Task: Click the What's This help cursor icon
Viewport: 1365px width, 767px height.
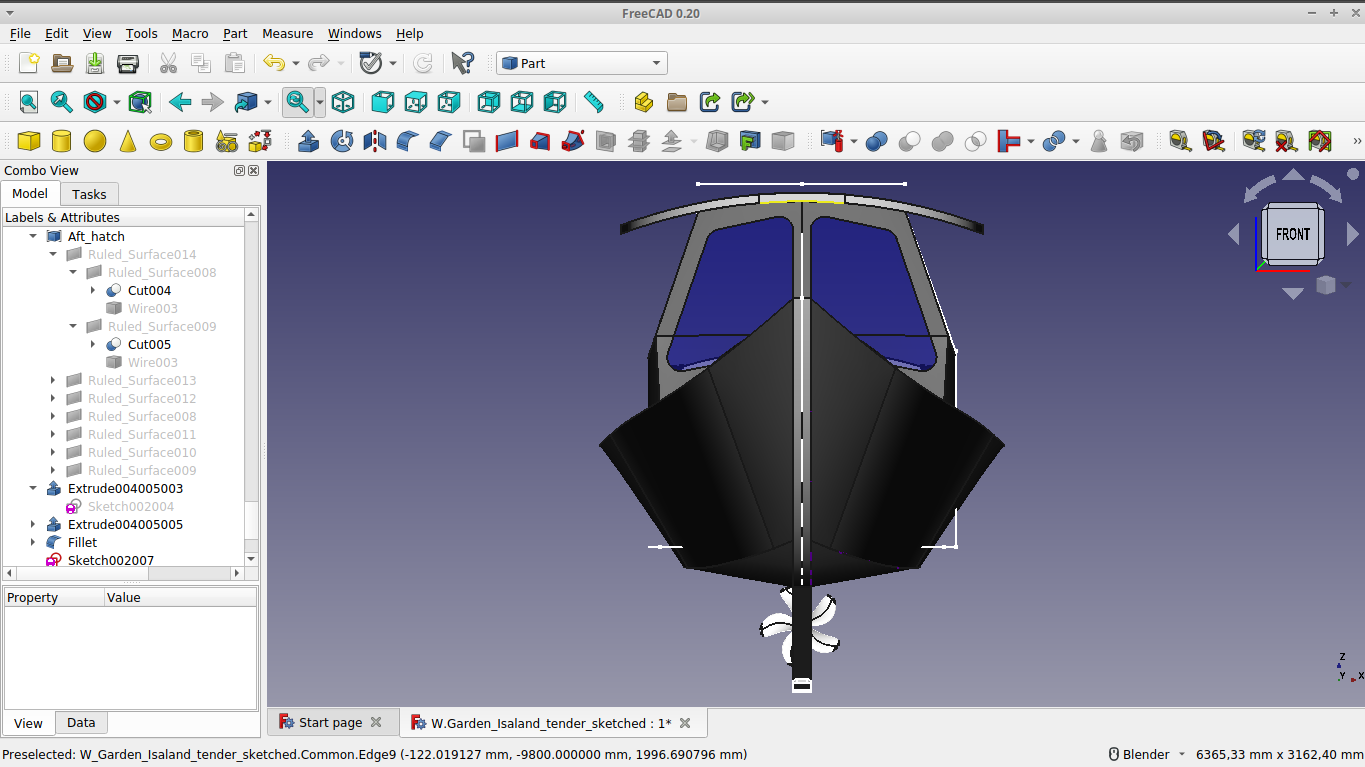Action: point(462,63)
